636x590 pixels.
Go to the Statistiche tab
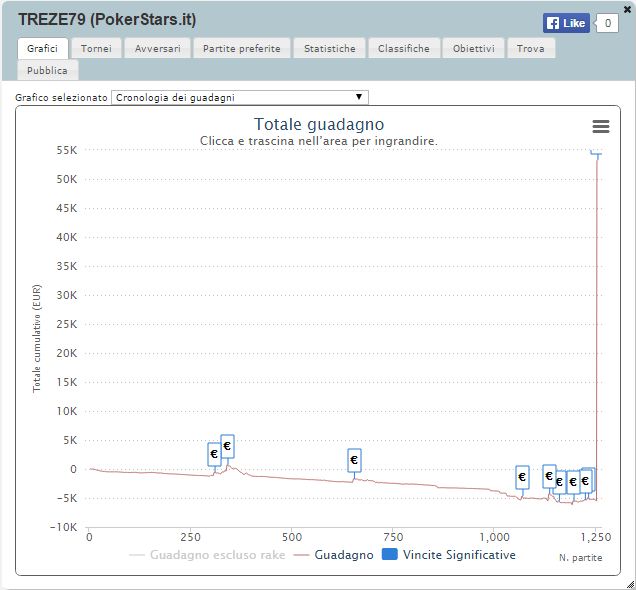click(330, 49)
